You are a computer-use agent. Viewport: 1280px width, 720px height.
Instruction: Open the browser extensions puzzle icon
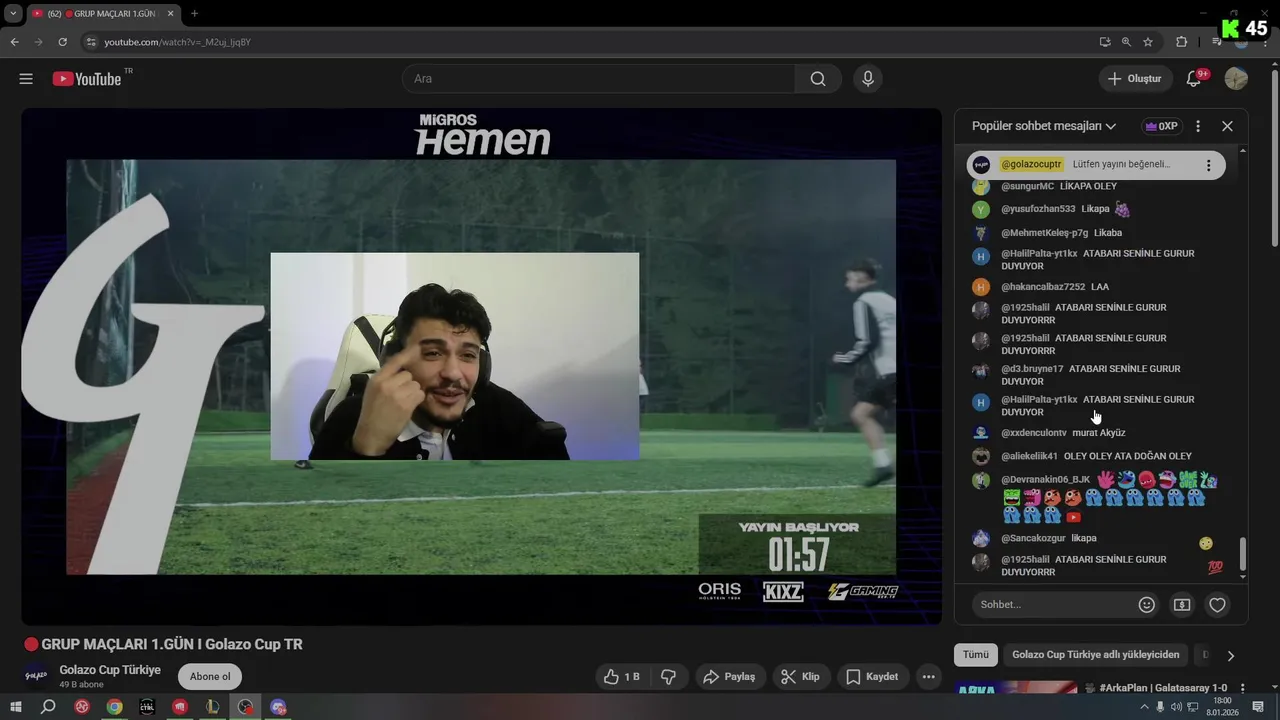[x=1182, y=42]
